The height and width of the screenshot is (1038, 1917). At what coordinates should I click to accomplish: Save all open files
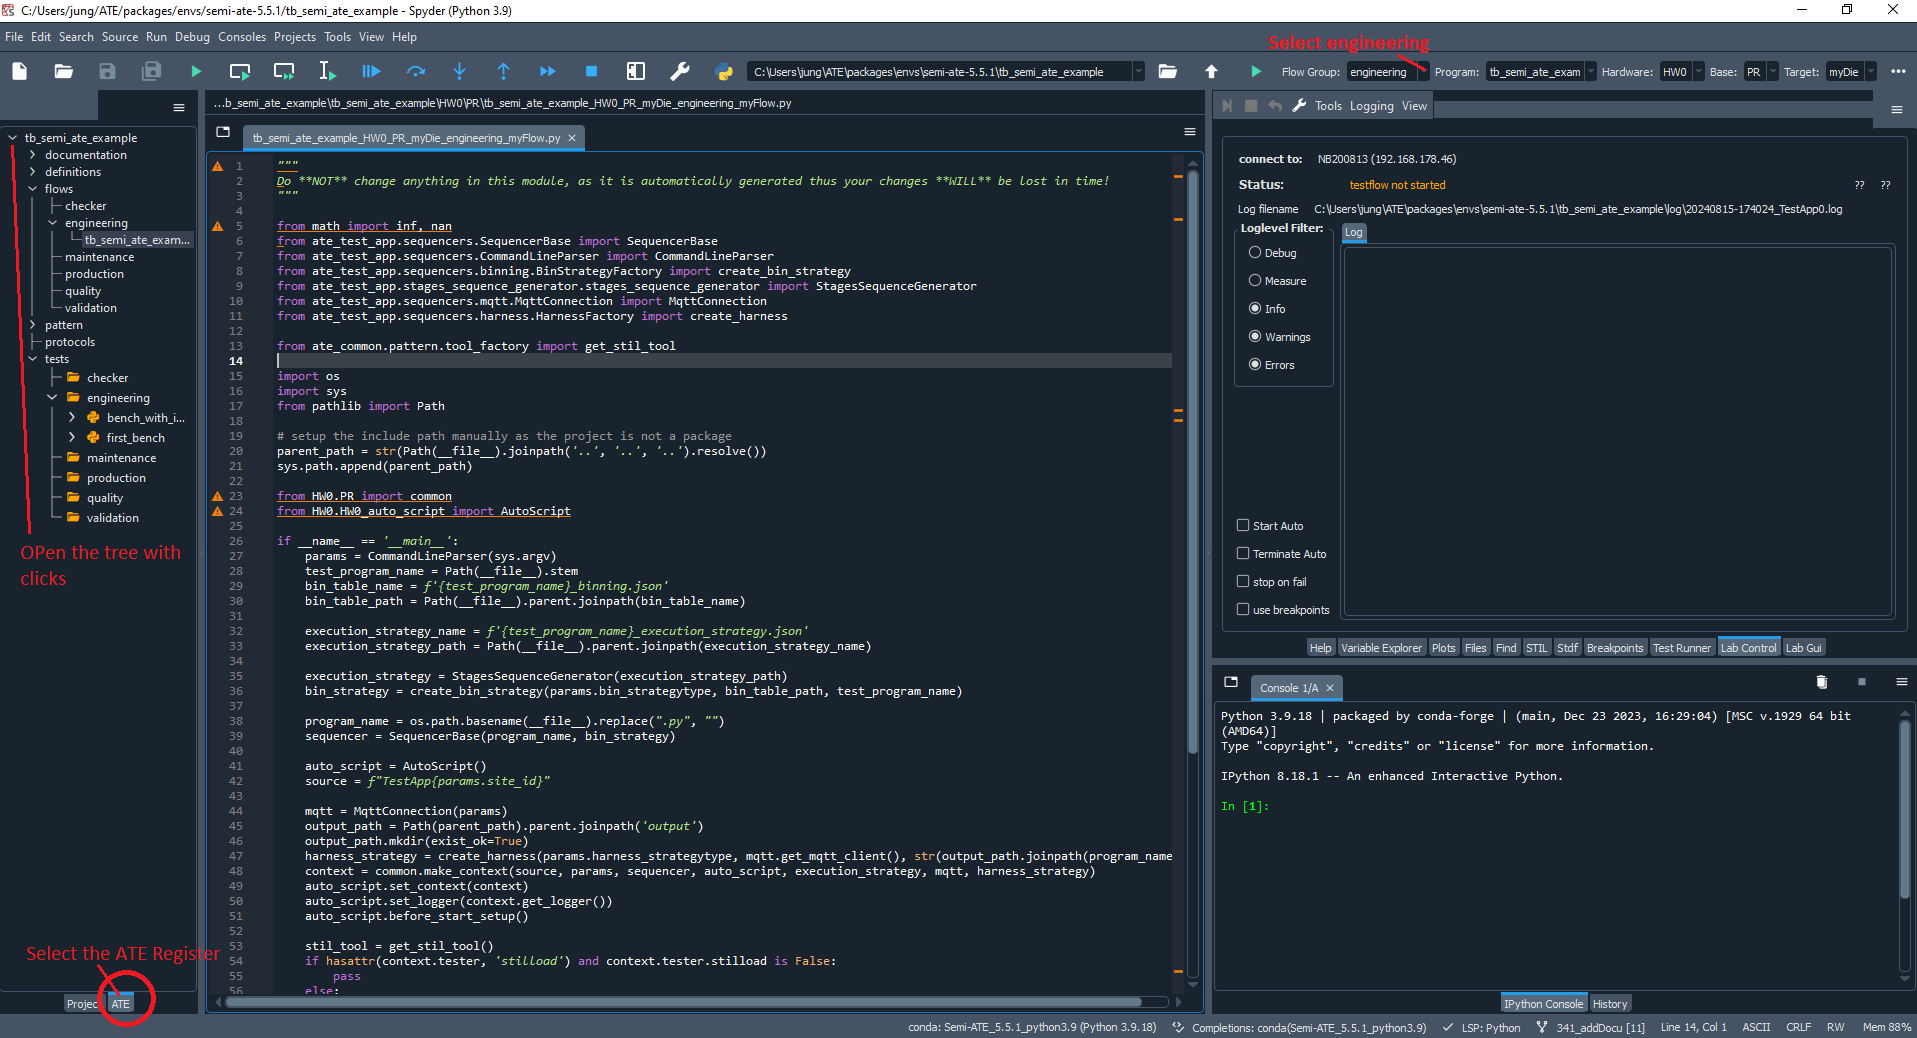pyautogui.click(x=151, y=71)
